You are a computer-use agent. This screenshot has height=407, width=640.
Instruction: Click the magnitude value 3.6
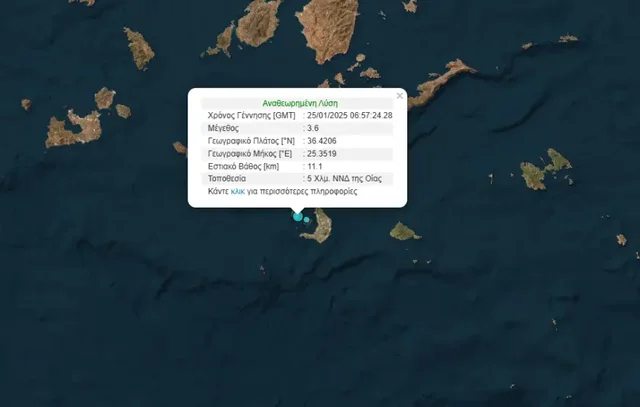[x=313, y=128]
